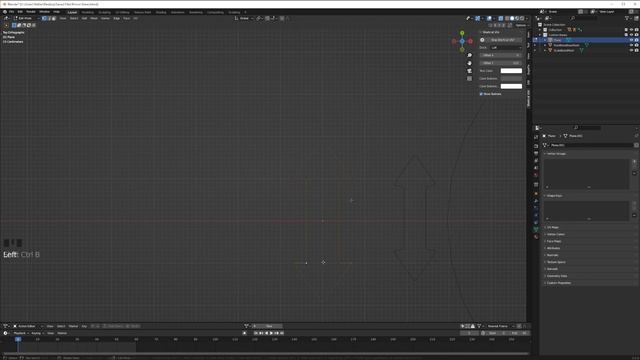Open the File menu
Image resolution: width=640 pixels, height=360 pixels.
point(11,12)
